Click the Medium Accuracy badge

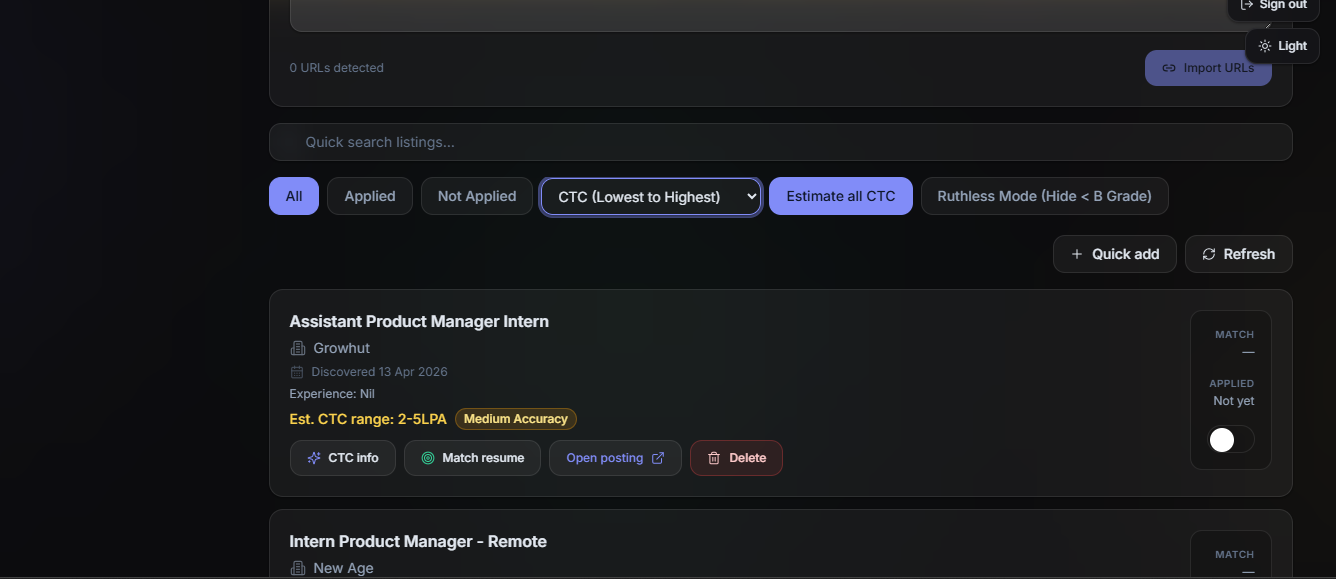pyautogui.click(x=516, y=419)
